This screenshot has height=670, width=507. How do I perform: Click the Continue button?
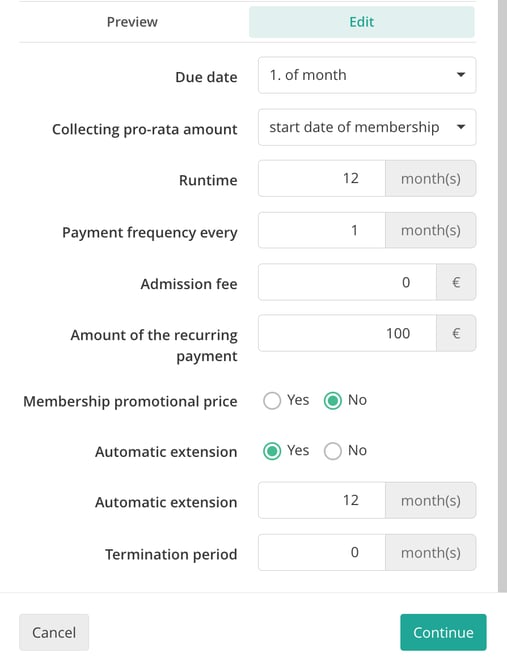tap(443, 632)
